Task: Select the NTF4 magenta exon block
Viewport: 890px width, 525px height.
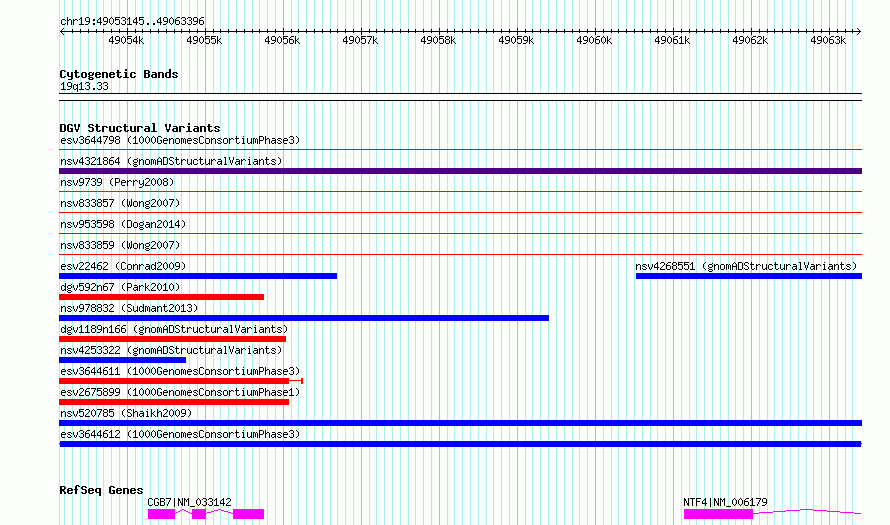Action: point(719,514)
